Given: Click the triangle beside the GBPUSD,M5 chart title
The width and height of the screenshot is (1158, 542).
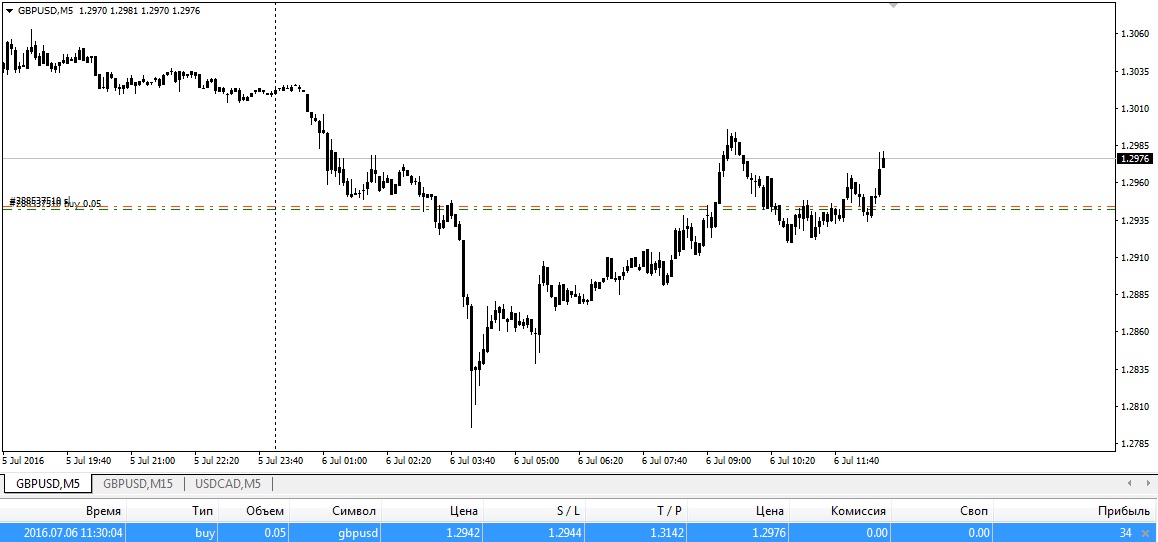Looking at the screenshot, I should coord(10,11).
